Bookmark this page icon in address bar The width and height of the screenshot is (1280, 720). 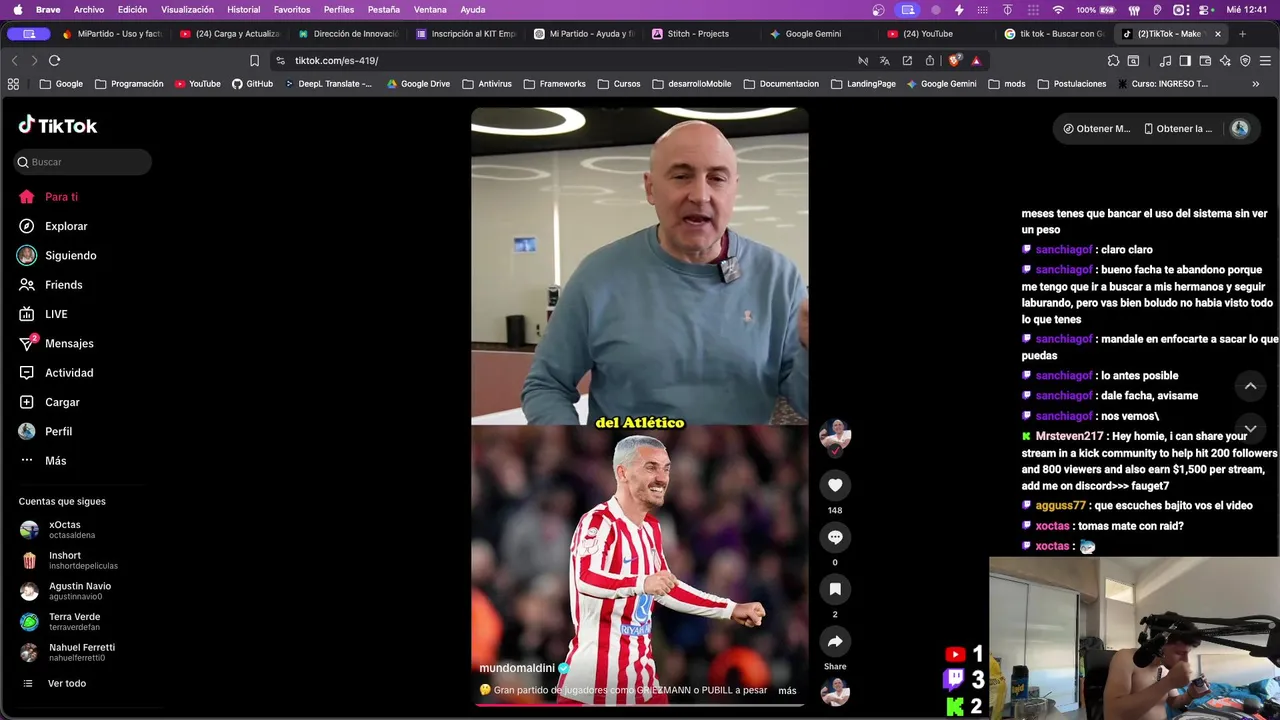(x=254, y=60)
